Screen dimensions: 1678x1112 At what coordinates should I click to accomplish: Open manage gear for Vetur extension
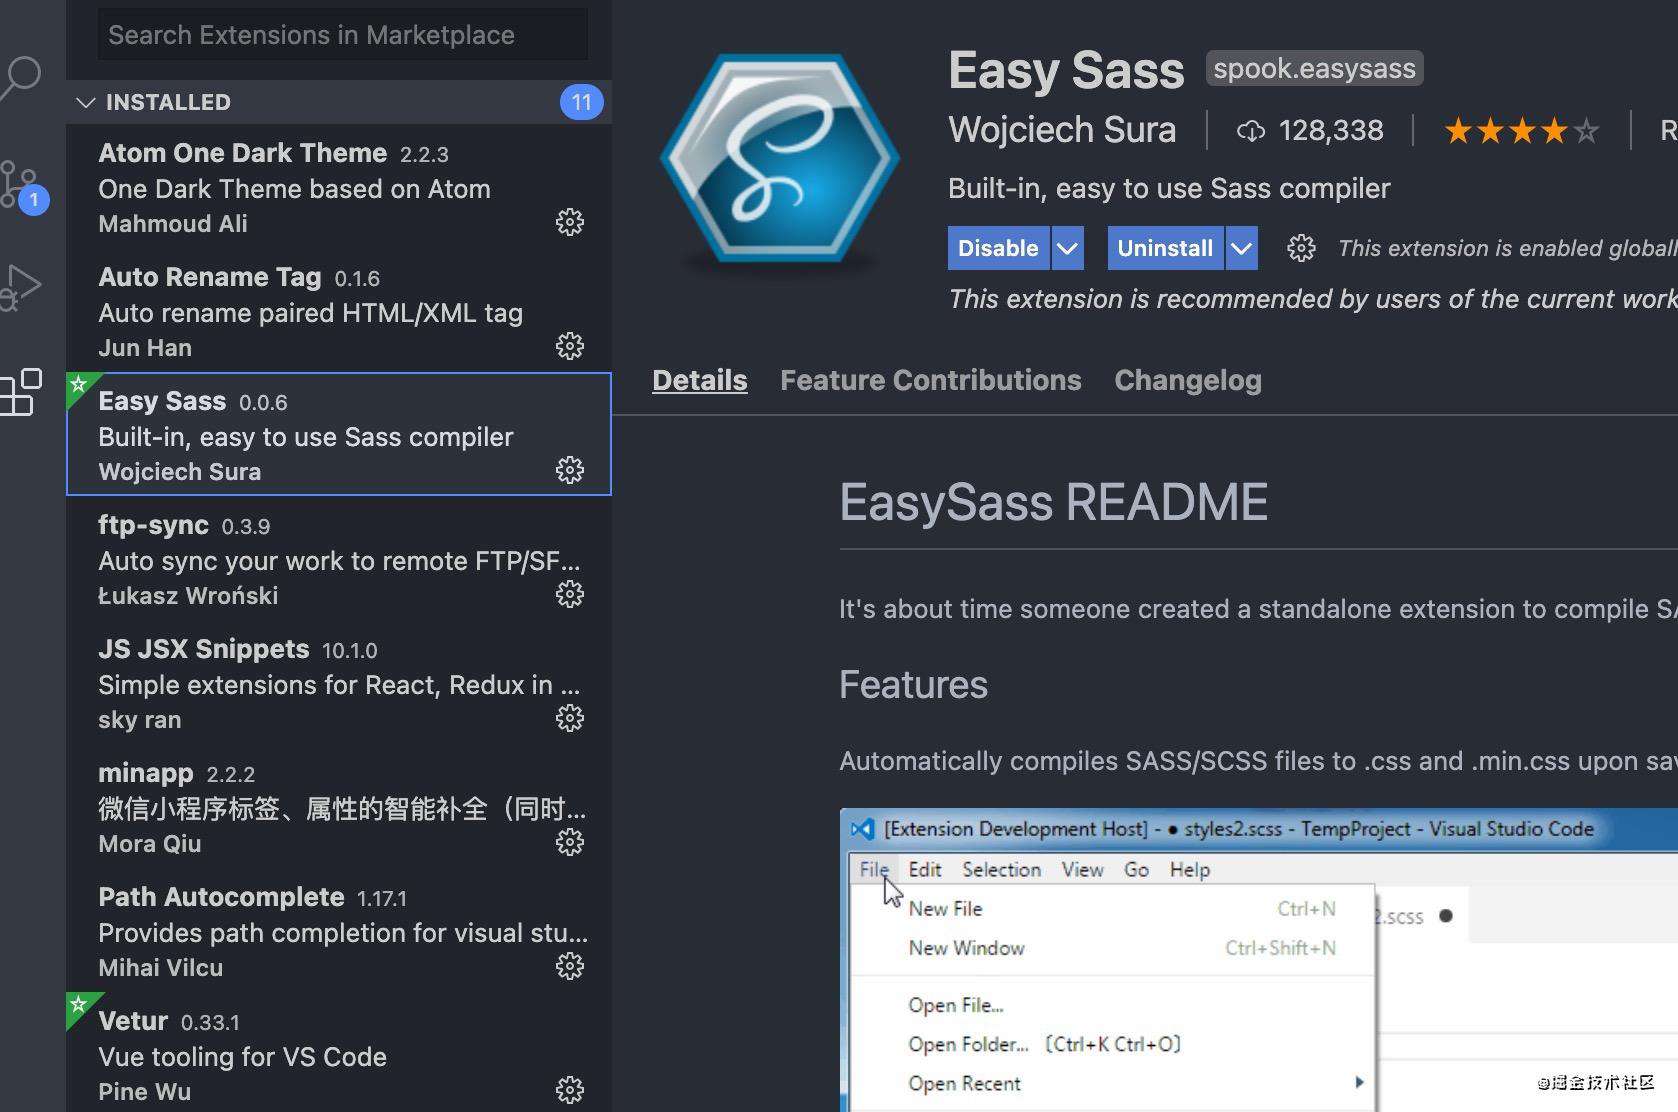click(x=570, y=1090)
